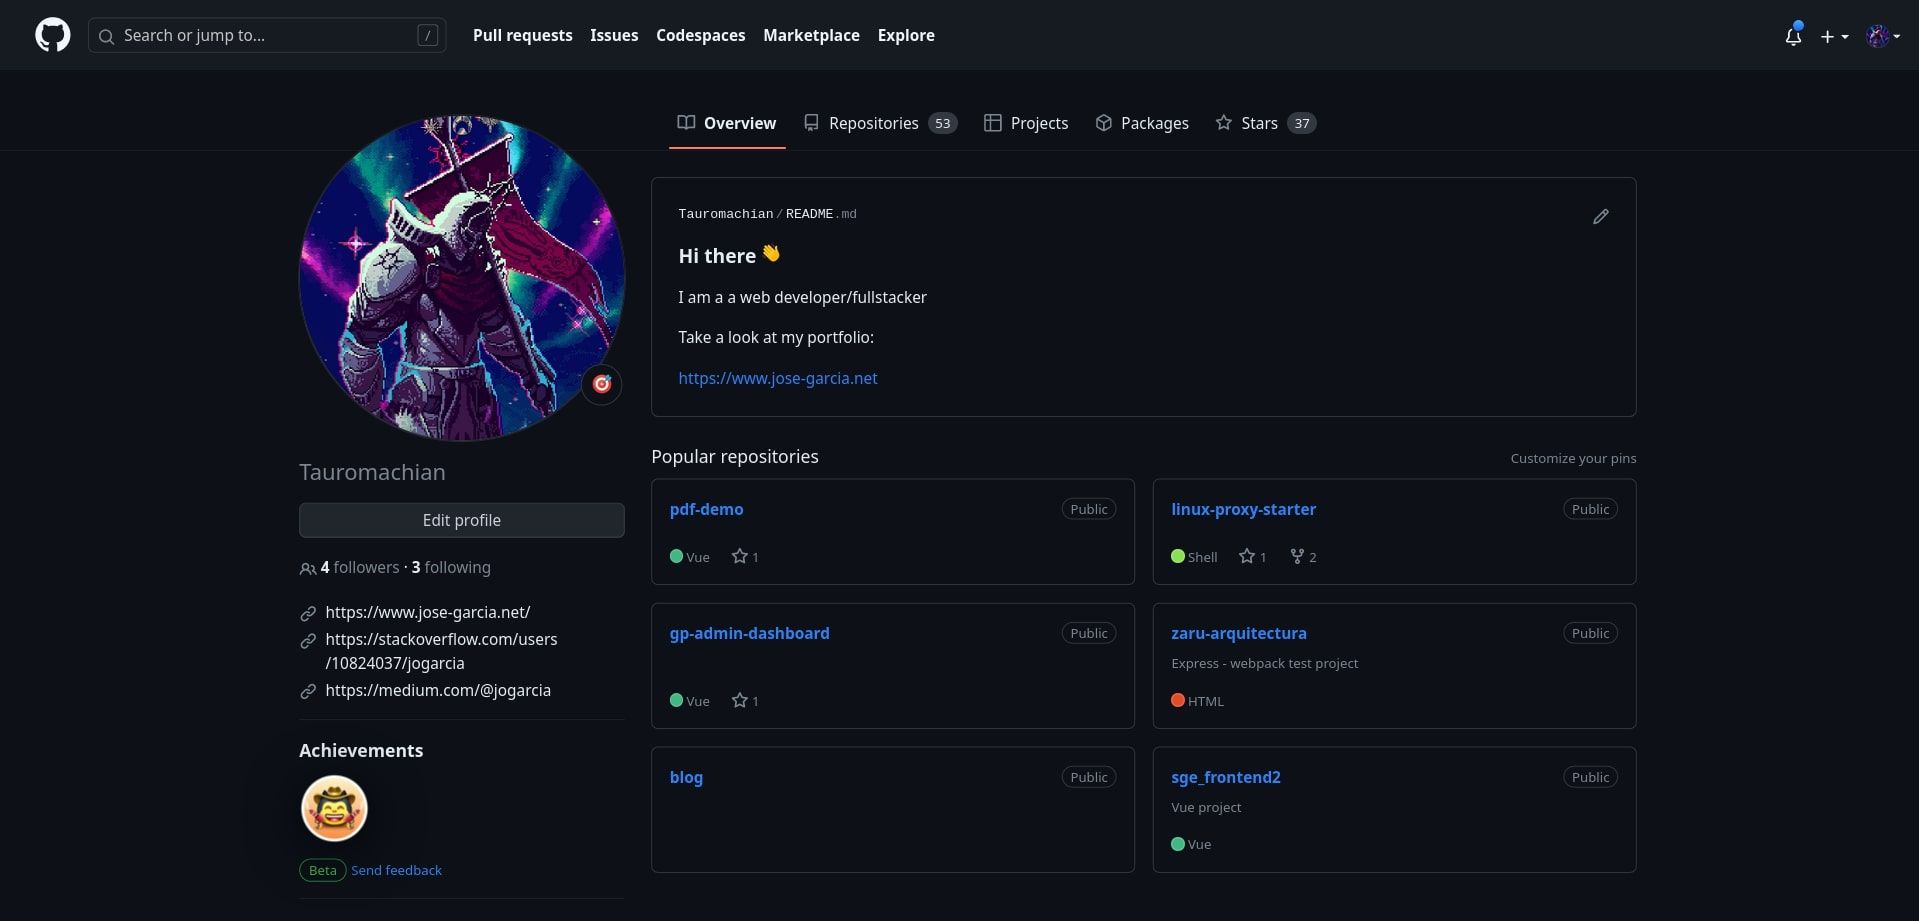Edit the README using the pencil icon
Viewport: 1919px width, 921px height.
[x=1600, y=216]
